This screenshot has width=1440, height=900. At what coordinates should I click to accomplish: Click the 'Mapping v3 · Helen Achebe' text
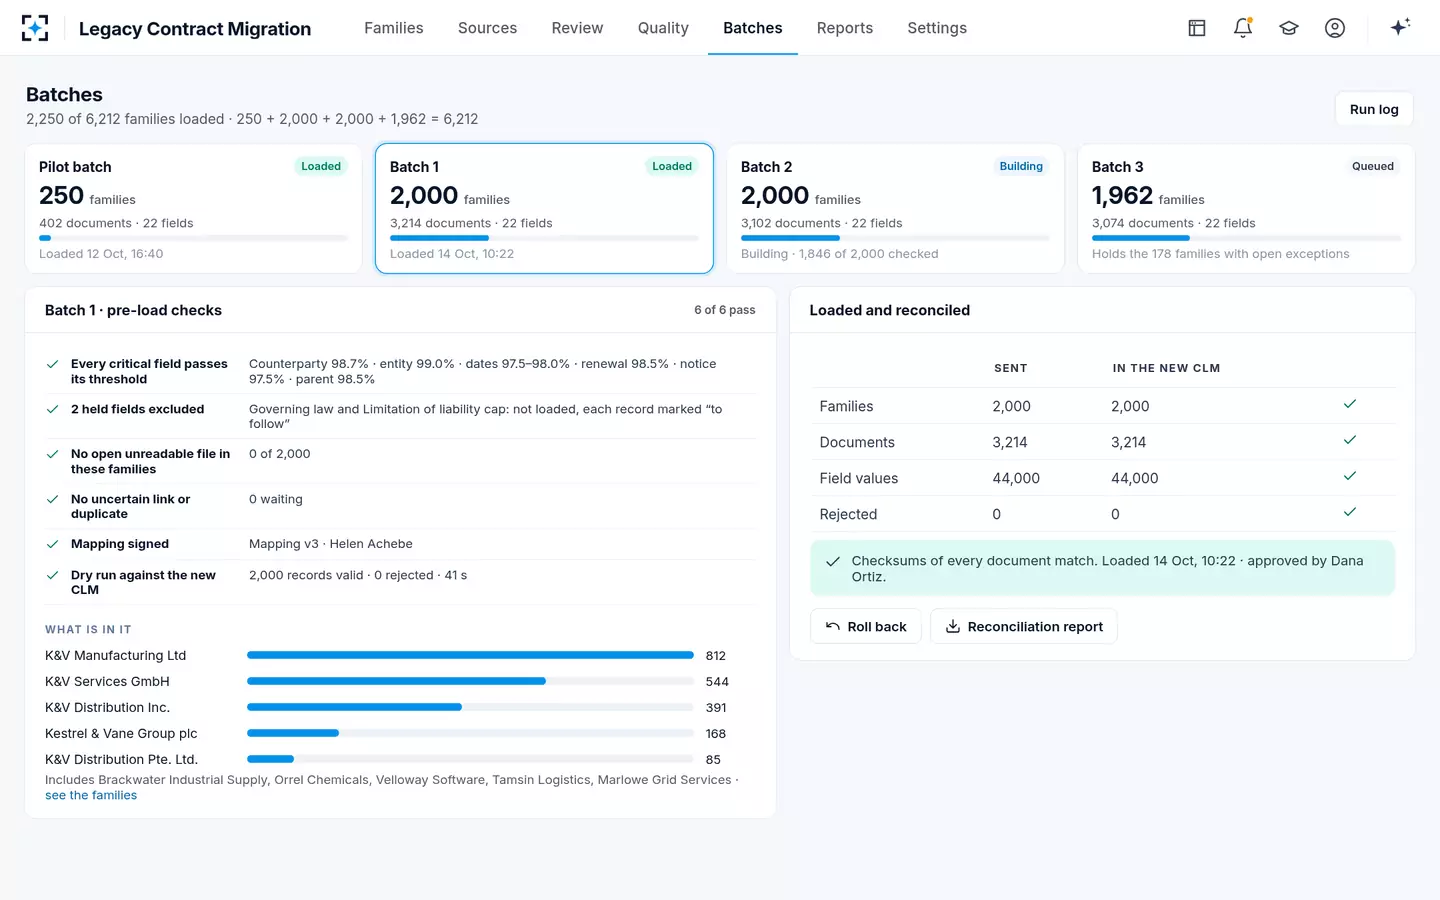click(331, 544)
